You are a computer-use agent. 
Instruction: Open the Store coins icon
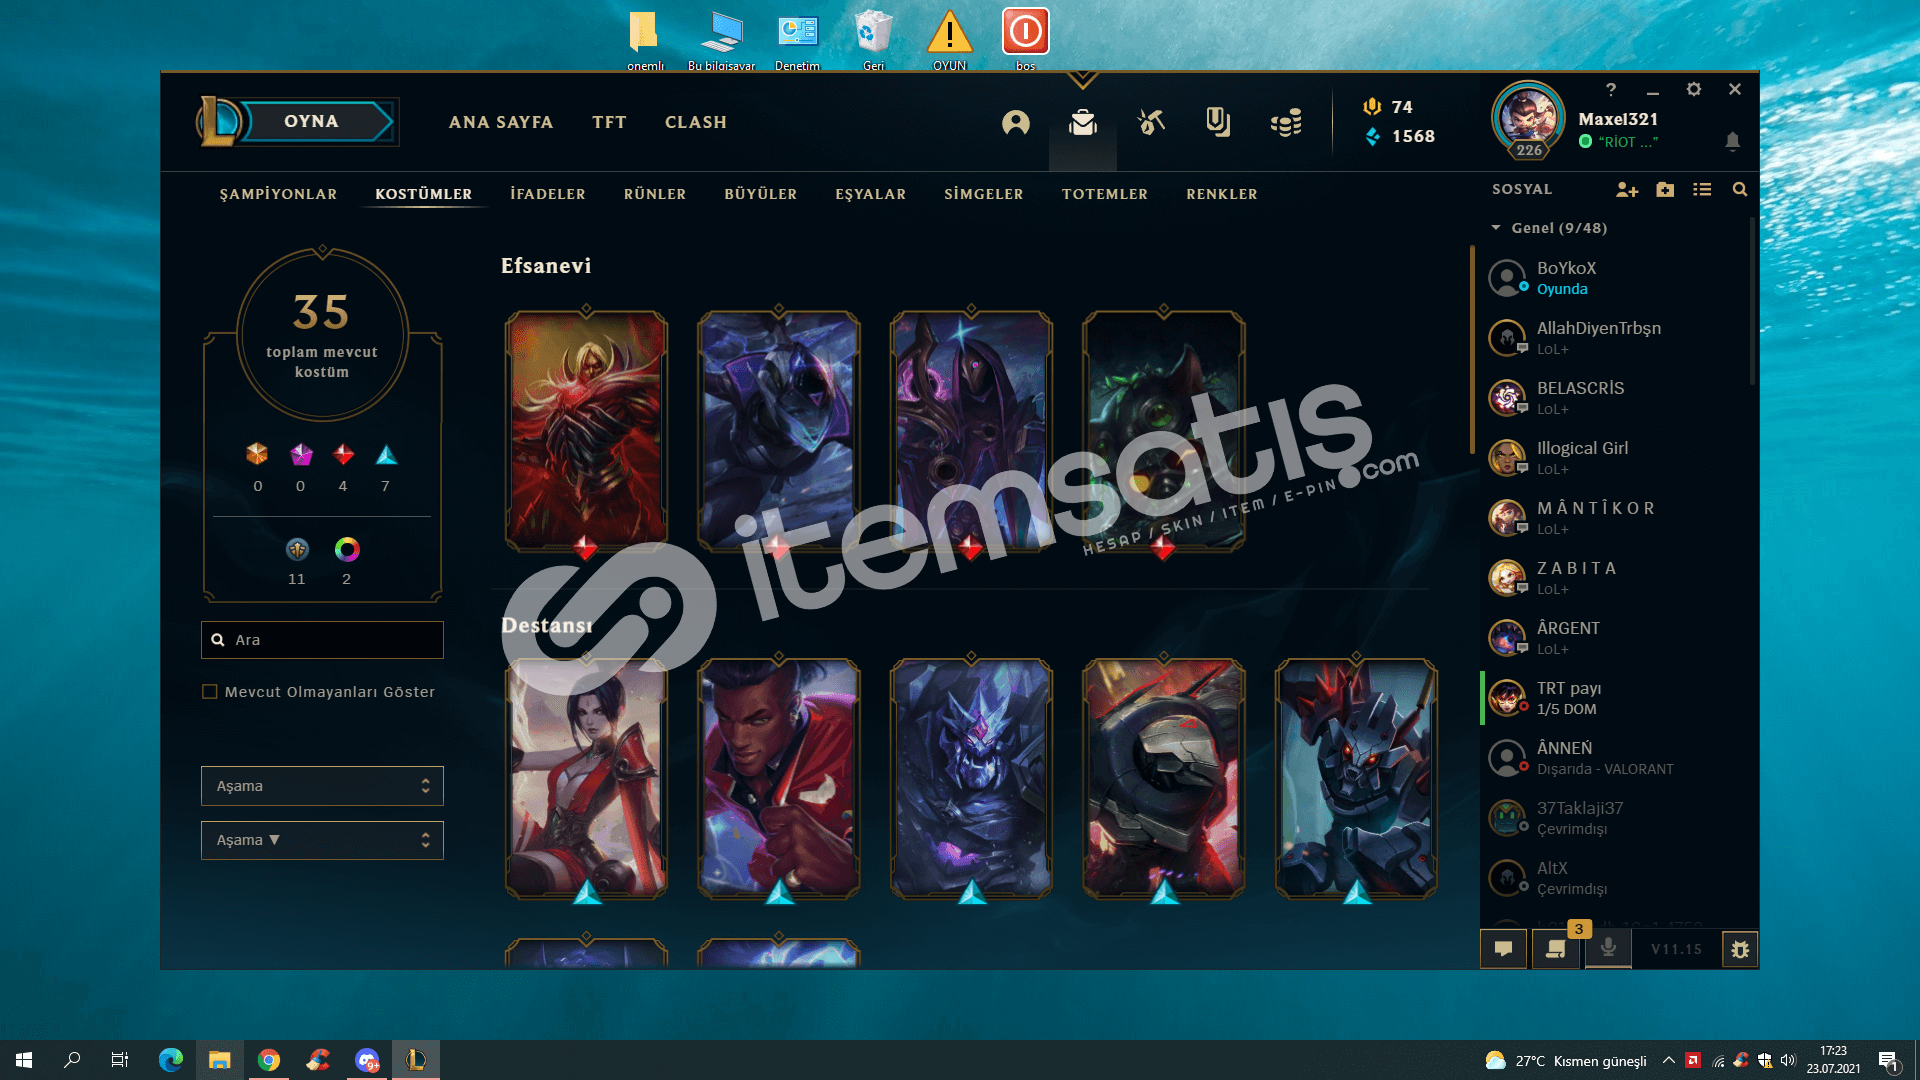(1286, 123)
